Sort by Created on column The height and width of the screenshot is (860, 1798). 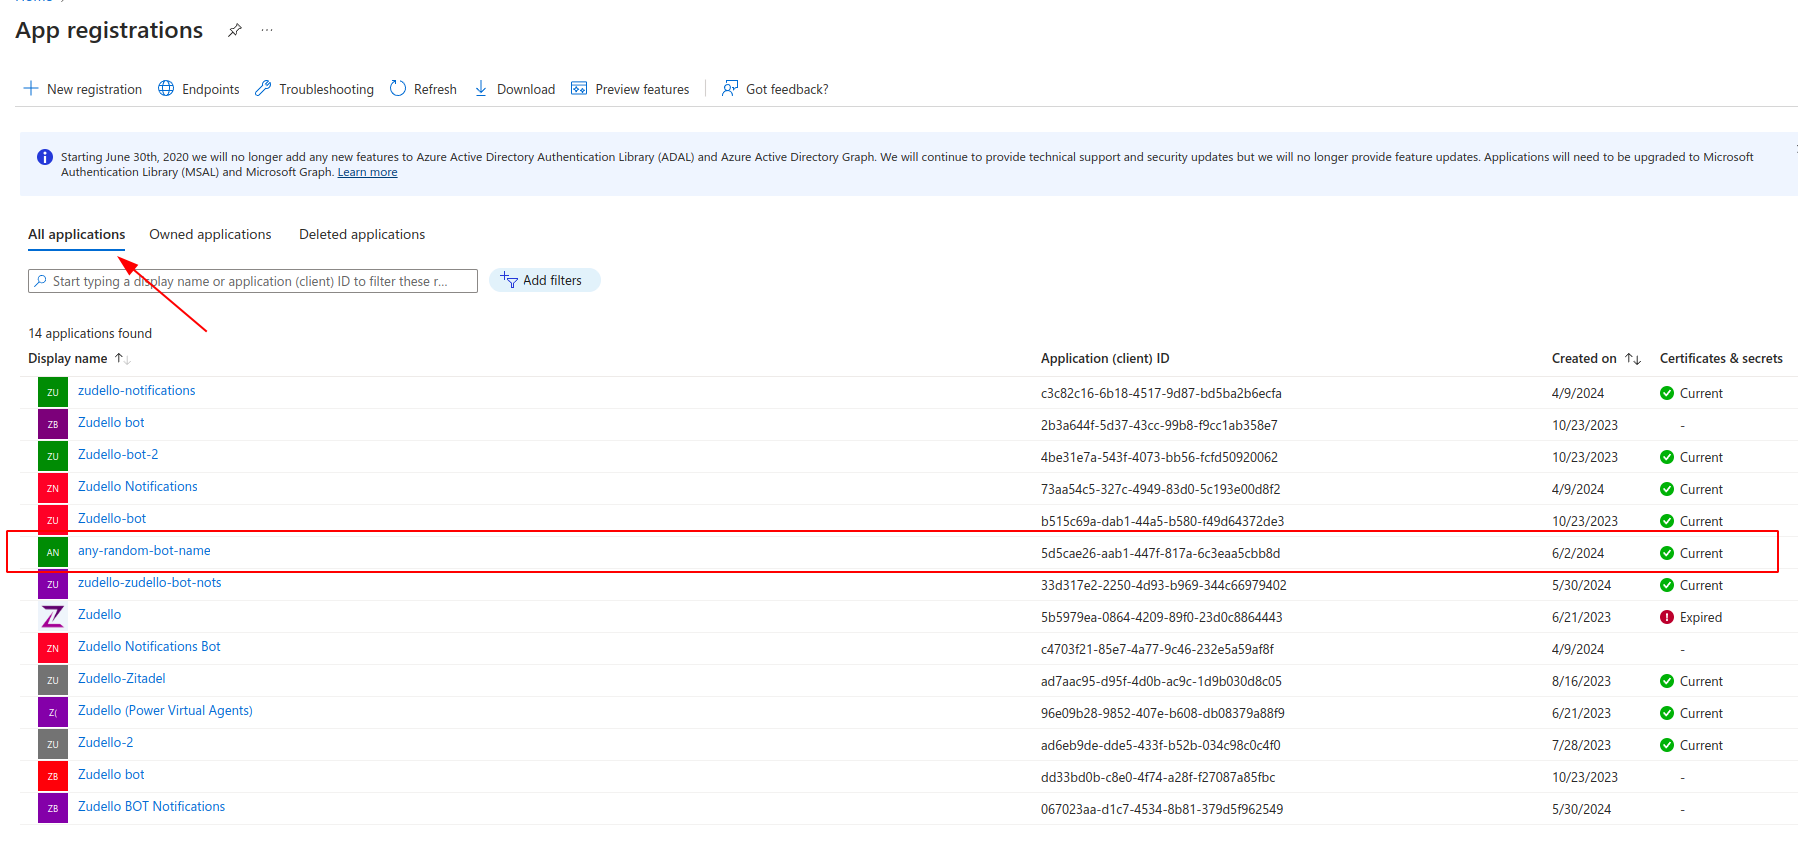(x=1596, y=358)
